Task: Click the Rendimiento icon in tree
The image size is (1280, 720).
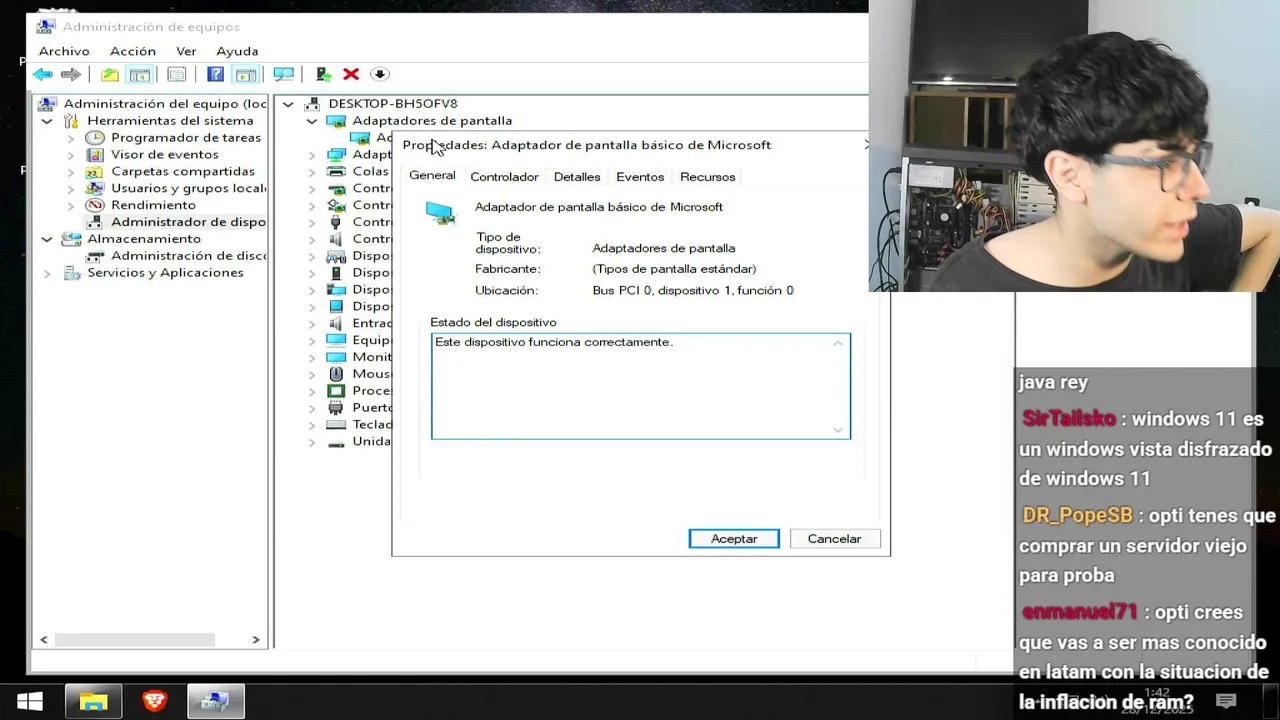Action: [95, 205]
